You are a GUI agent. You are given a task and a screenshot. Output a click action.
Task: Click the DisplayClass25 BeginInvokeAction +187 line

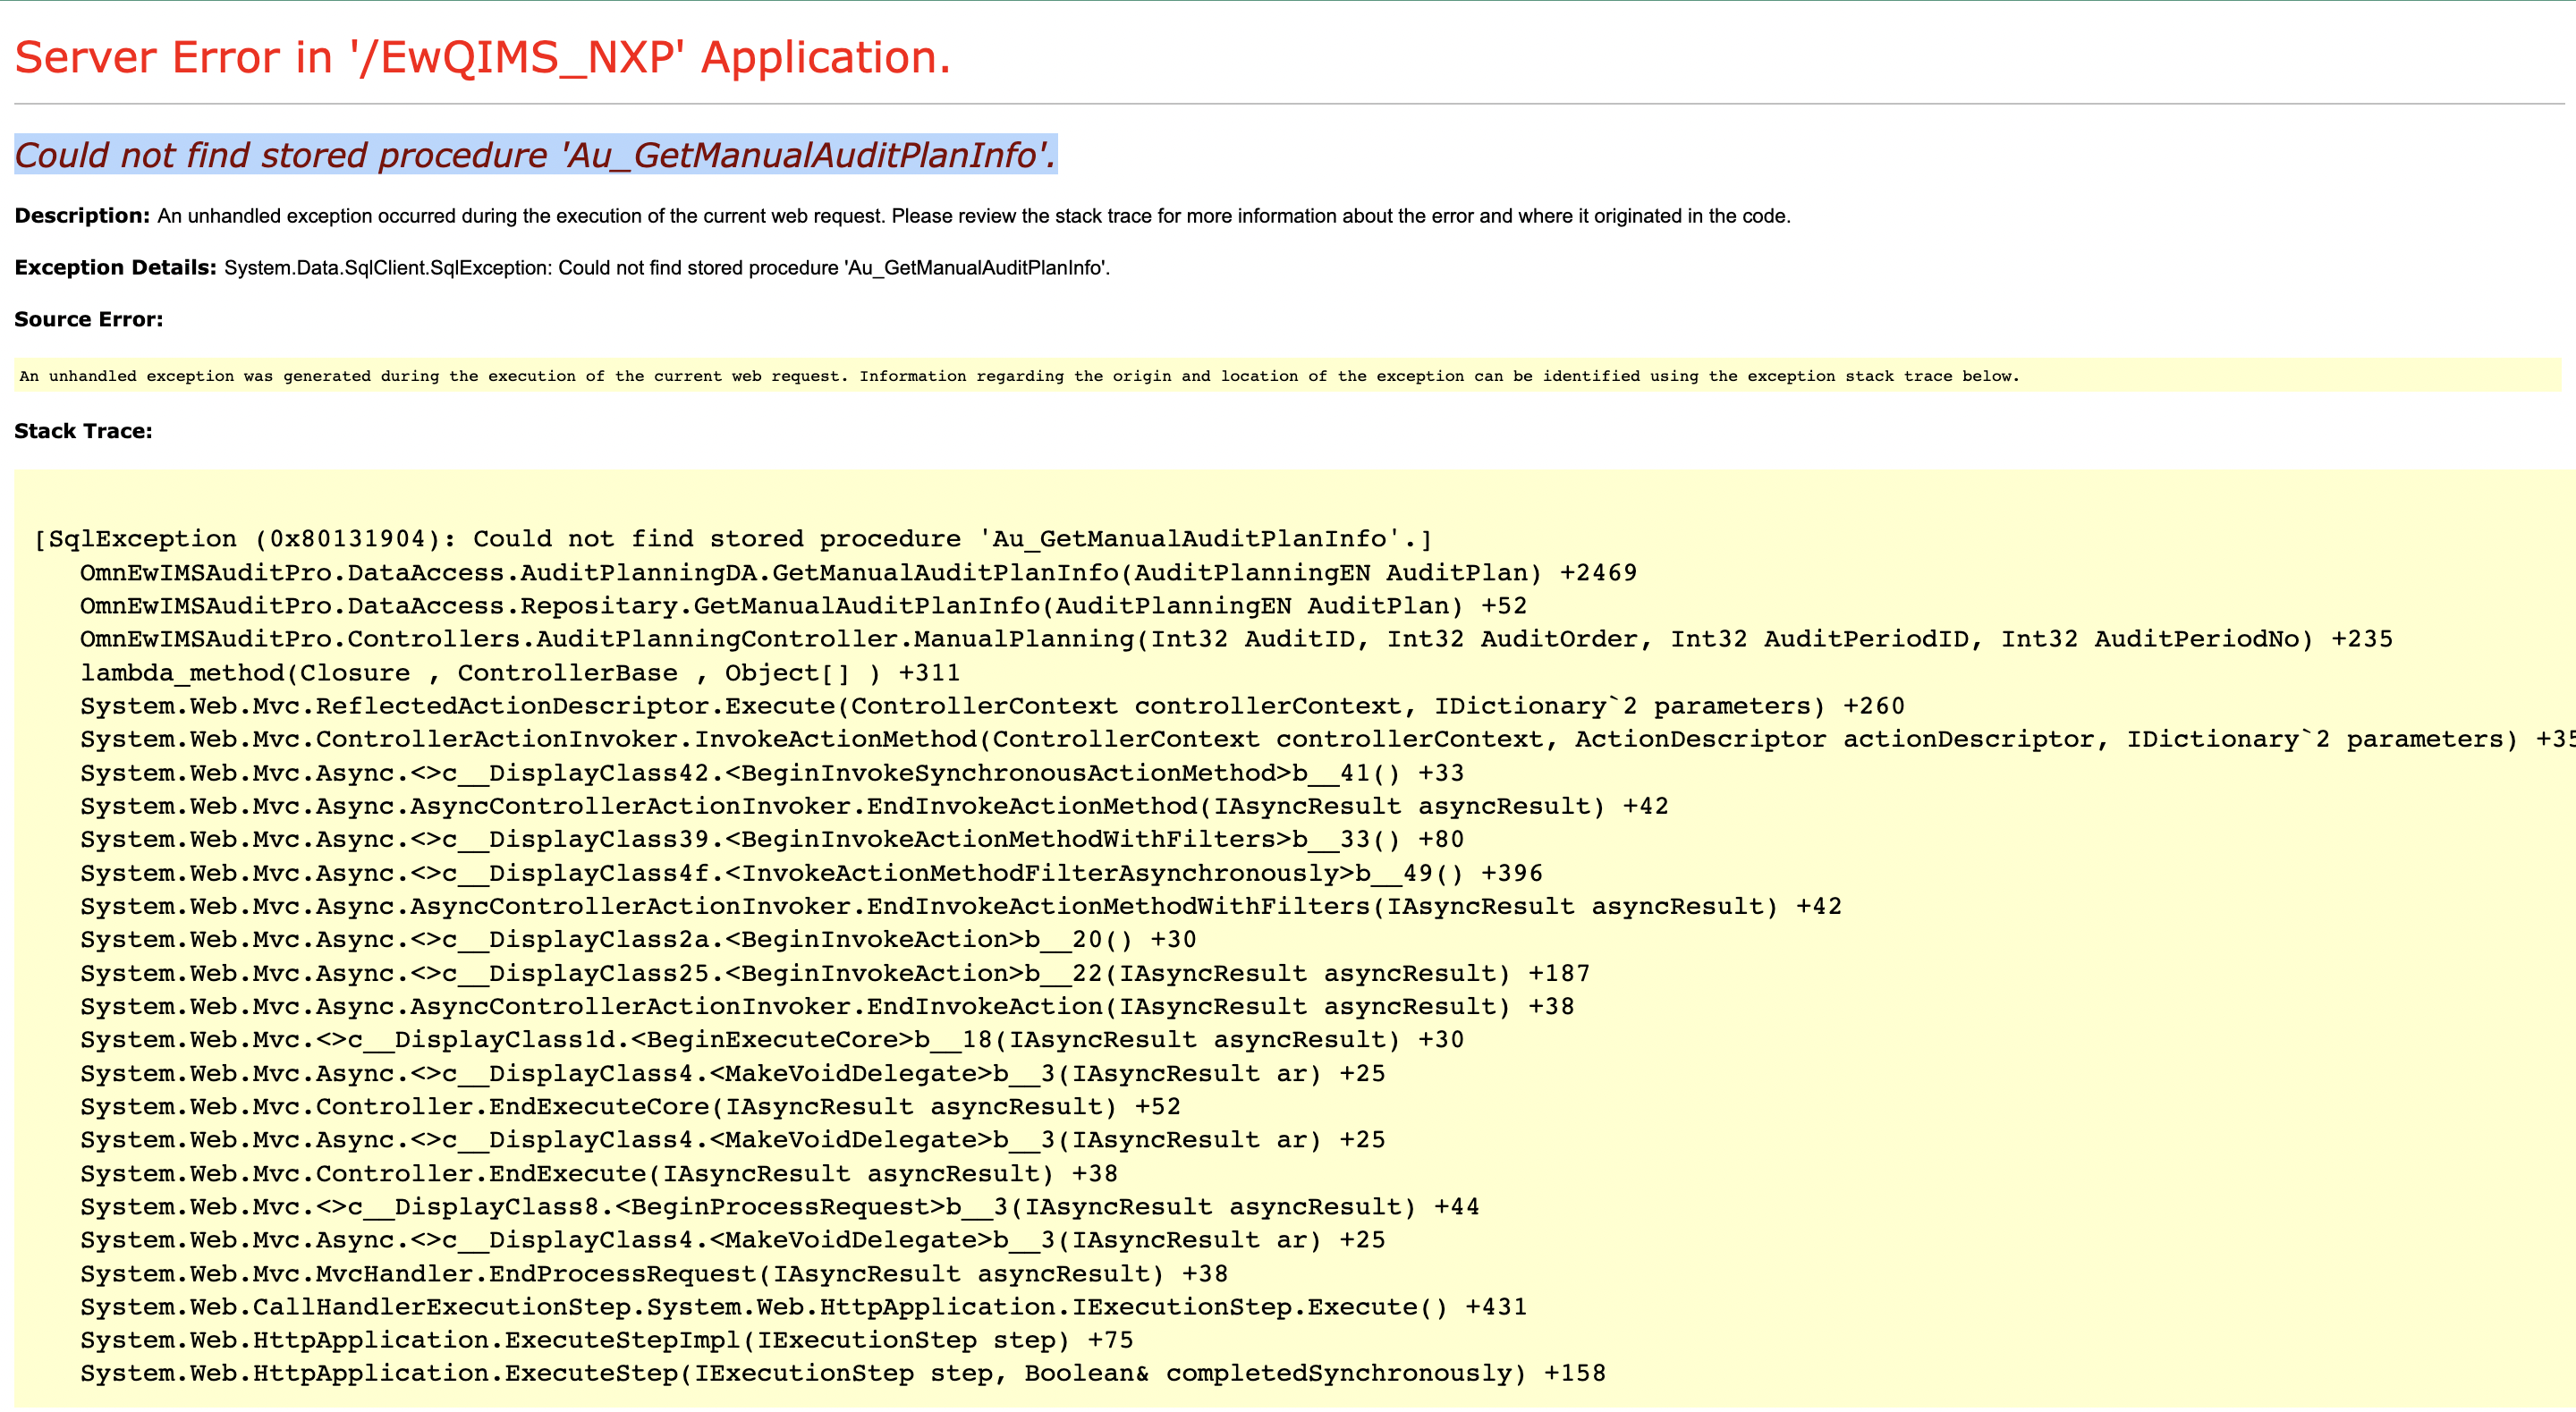tap(835, 973)
